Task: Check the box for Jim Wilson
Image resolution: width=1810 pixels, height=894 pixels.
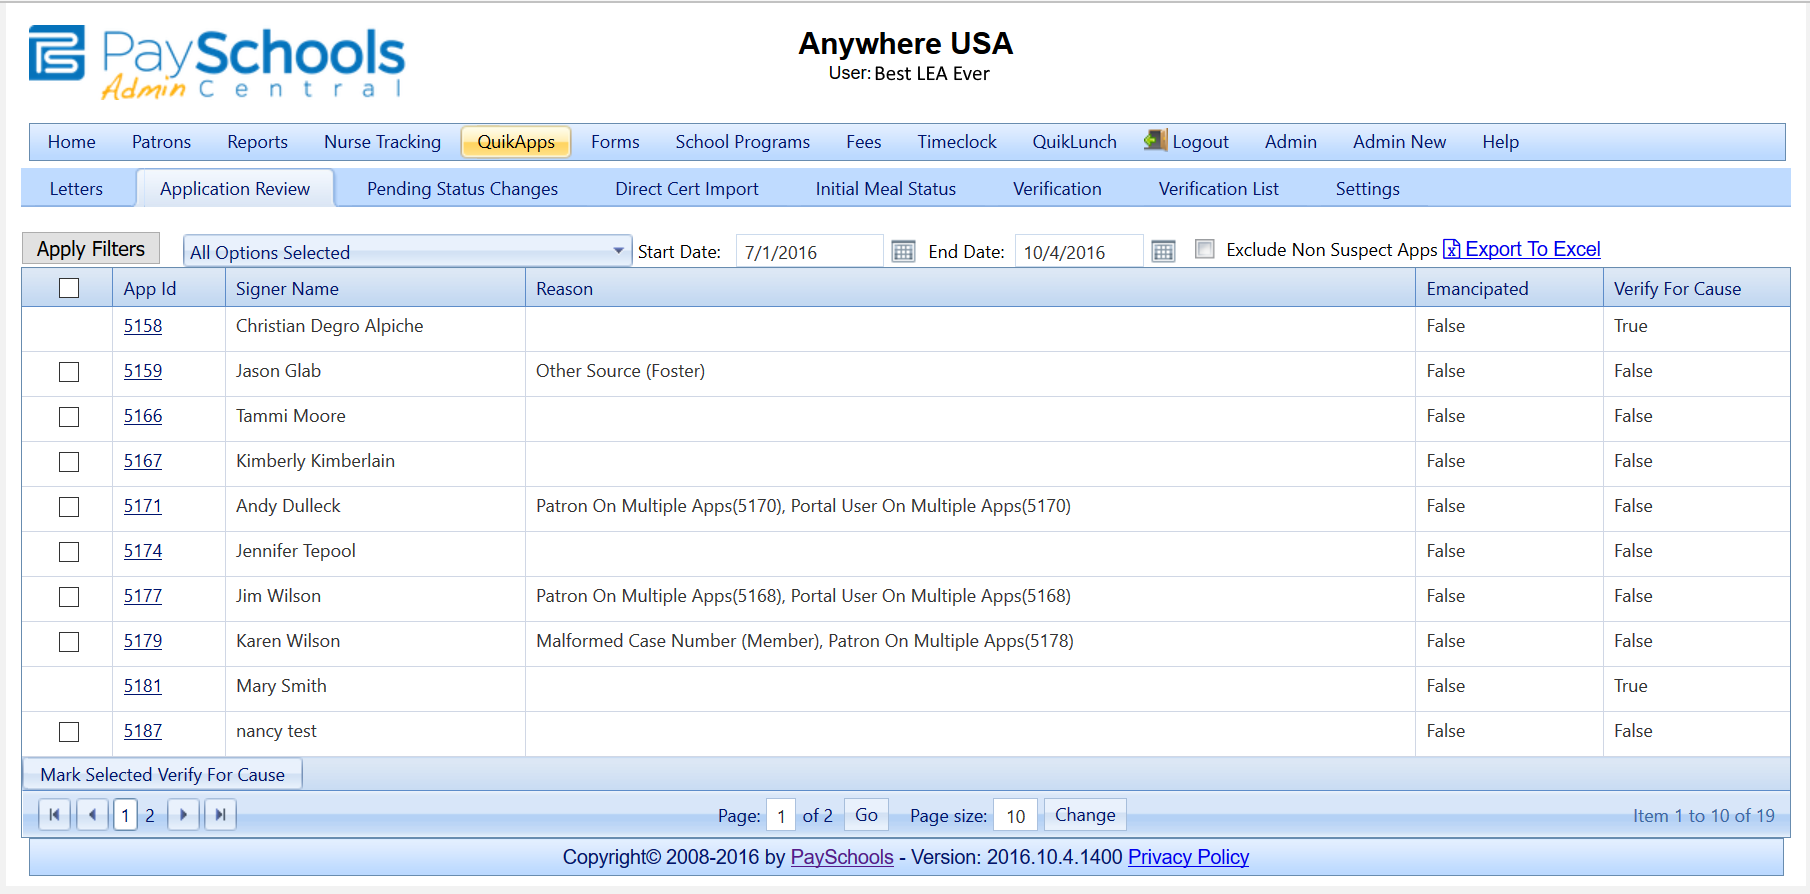Action: tap(69, 597)
